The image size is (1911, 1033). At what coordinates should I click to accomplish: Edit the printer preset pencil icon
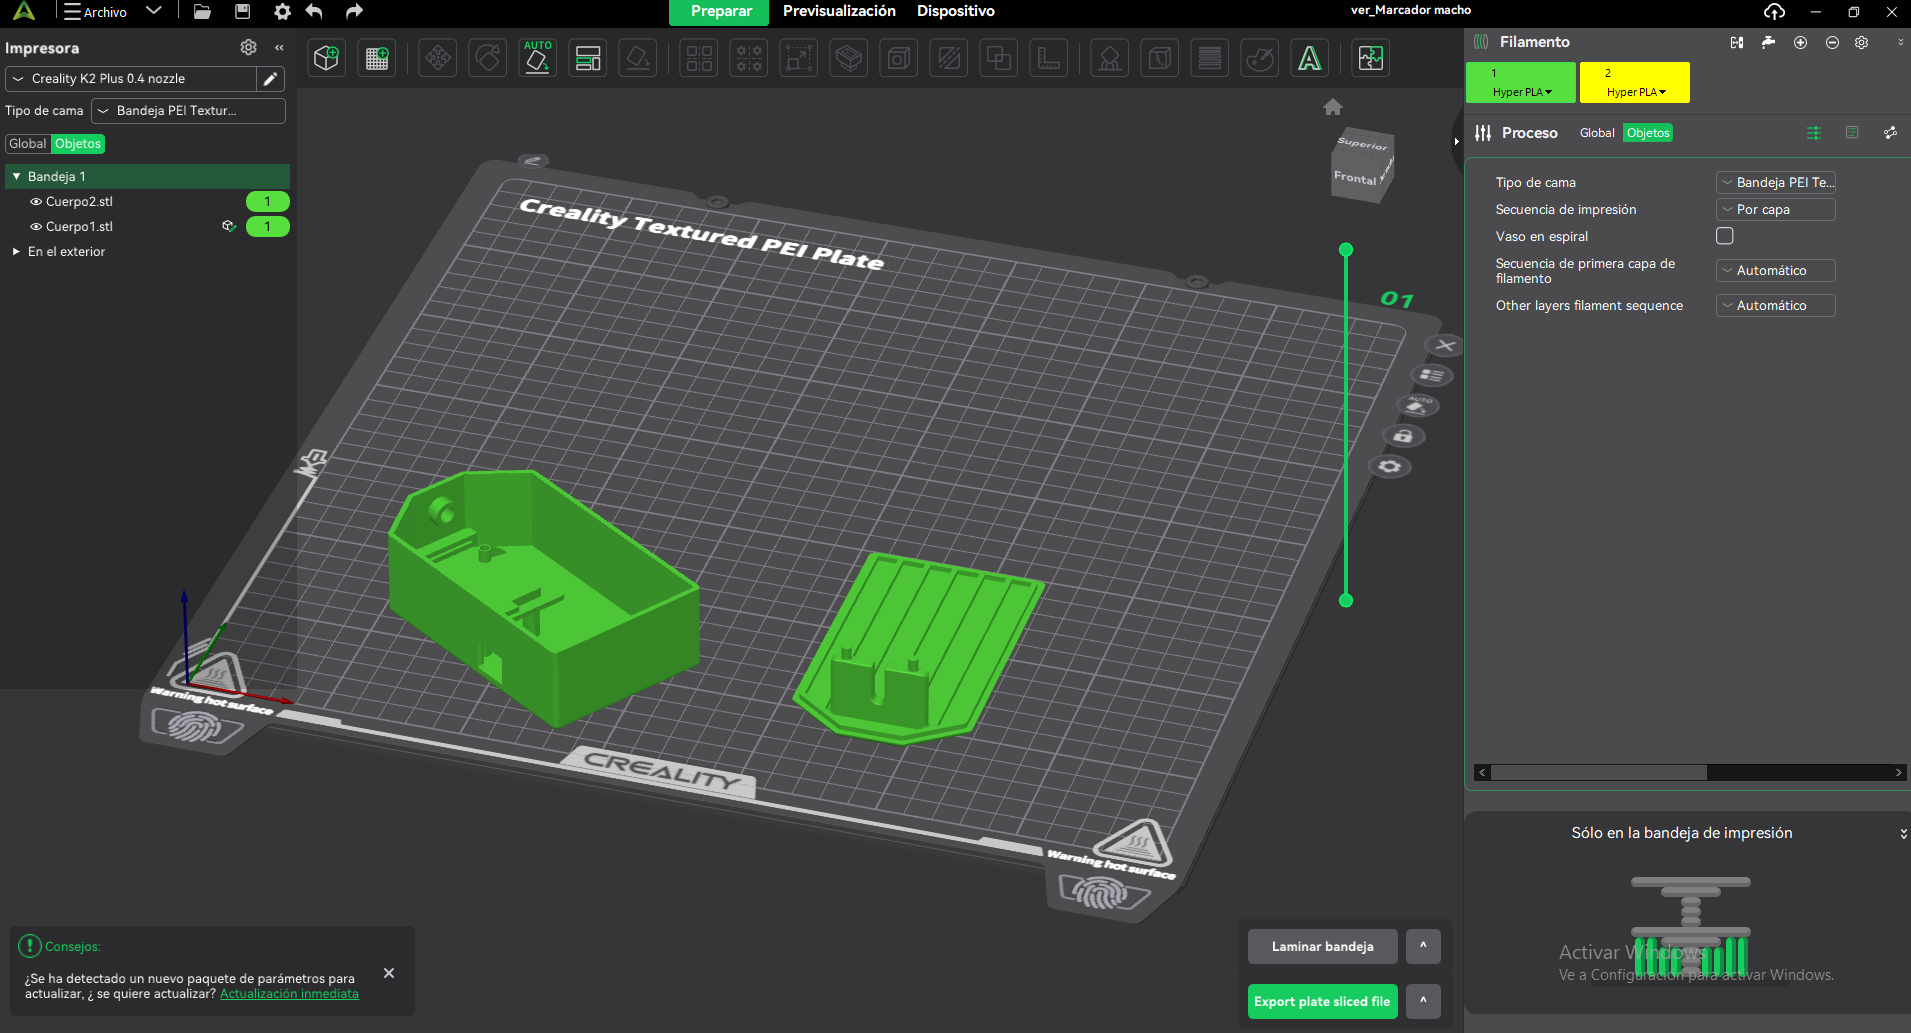pos(270,79)
